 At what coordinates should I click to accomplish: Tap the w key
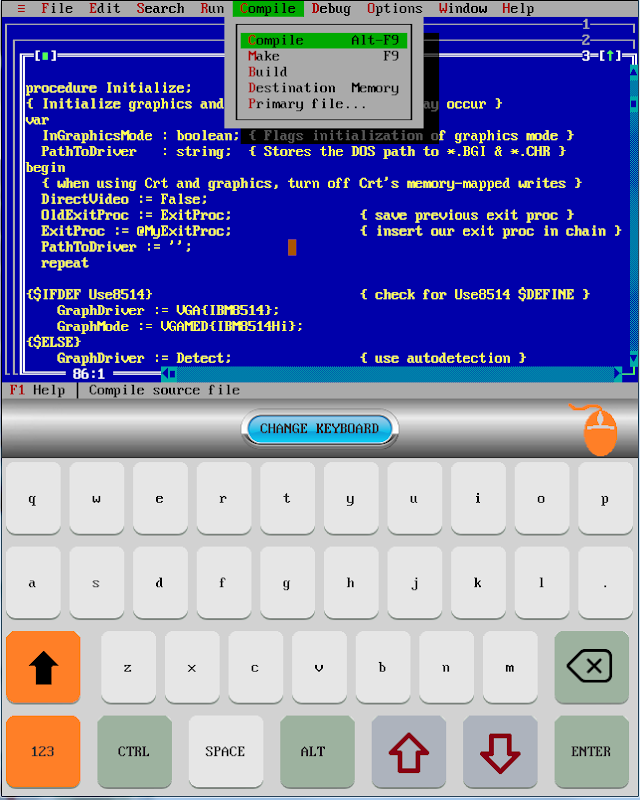(x=96, y=498)
